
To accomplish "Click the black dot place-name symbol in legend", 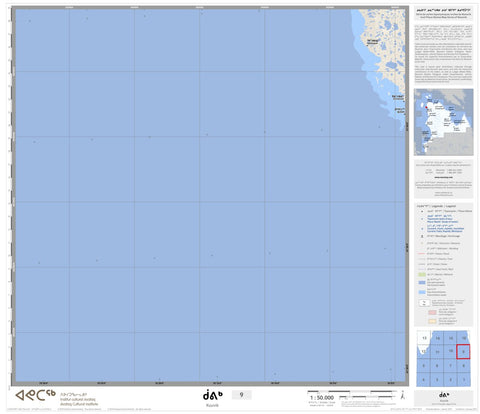I will click(422, 211).
